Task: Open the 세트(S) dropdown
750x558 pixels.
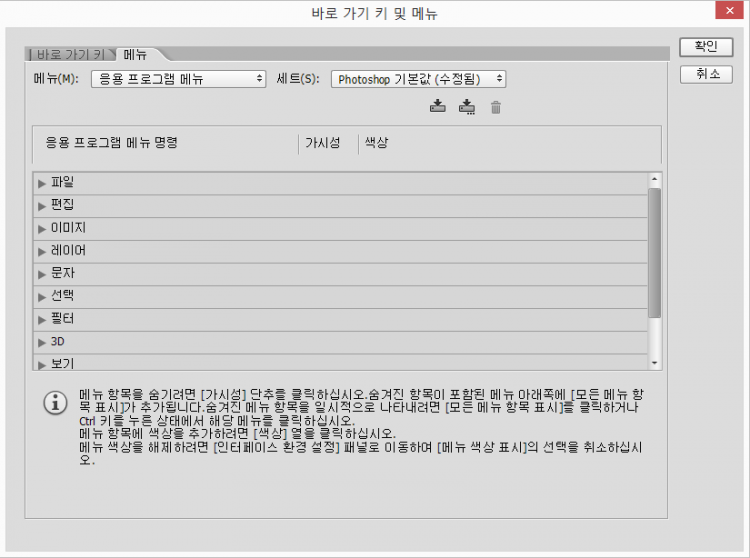Action: tap(418, 79)
